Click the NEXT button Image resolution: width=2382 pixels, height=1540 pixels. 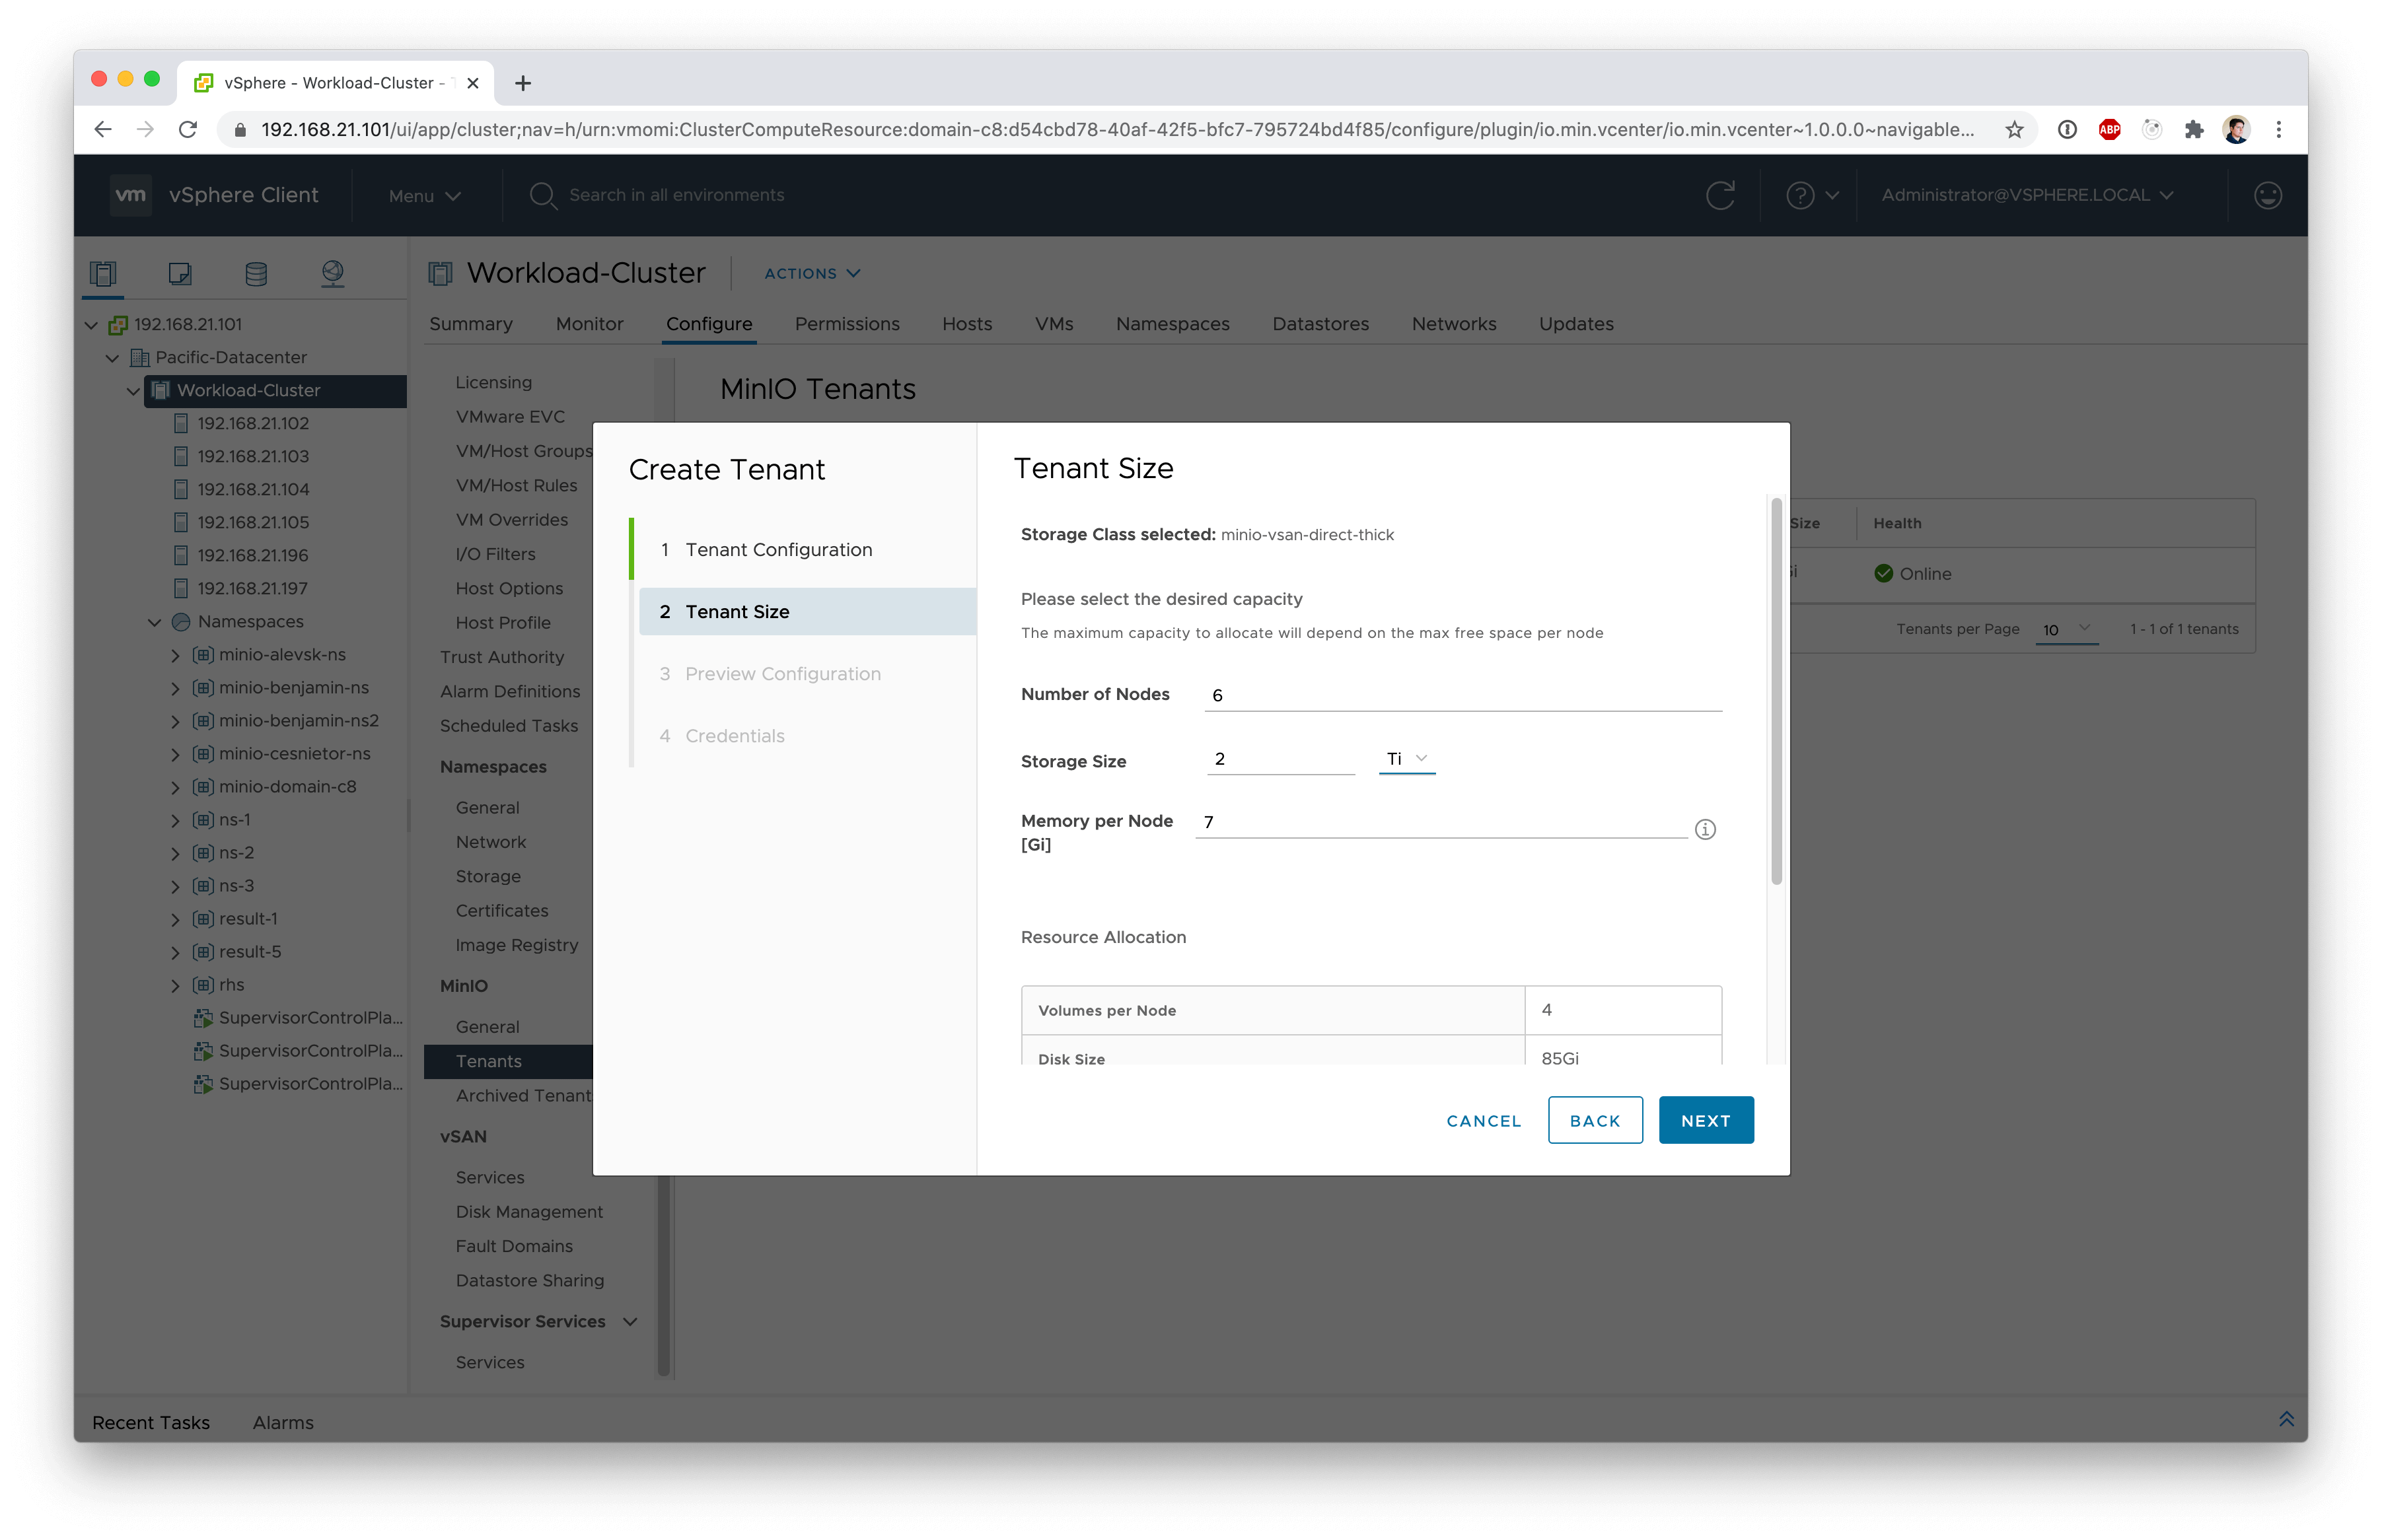tap(1705, 1120)
